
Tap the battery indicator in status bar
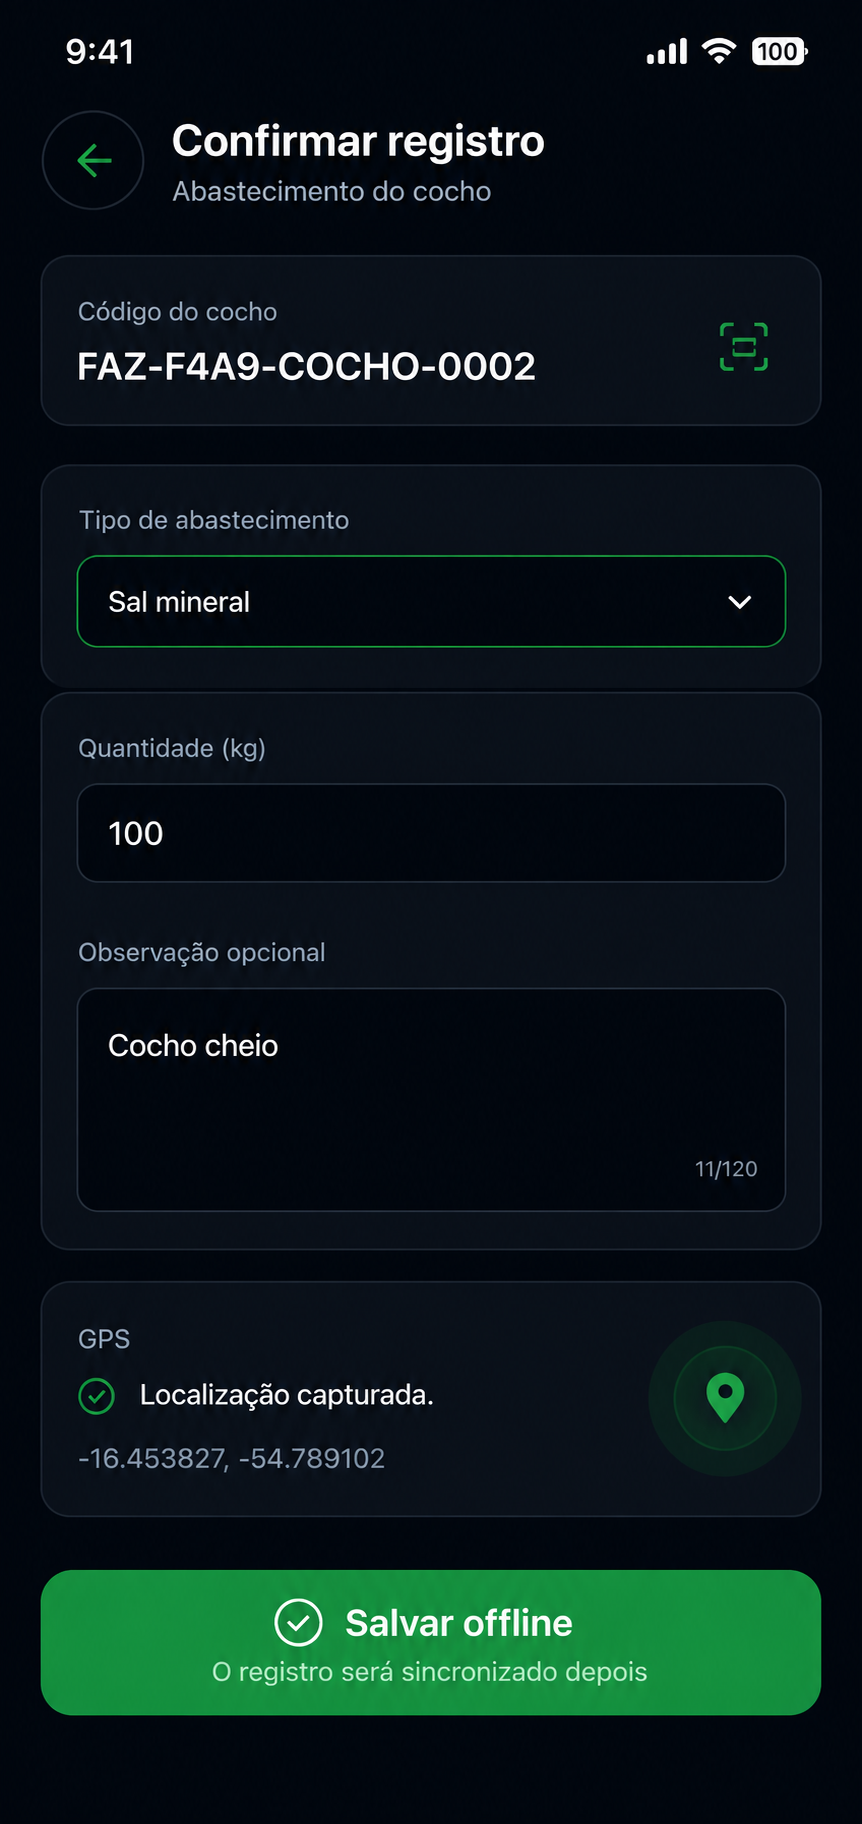pos(779,51)
